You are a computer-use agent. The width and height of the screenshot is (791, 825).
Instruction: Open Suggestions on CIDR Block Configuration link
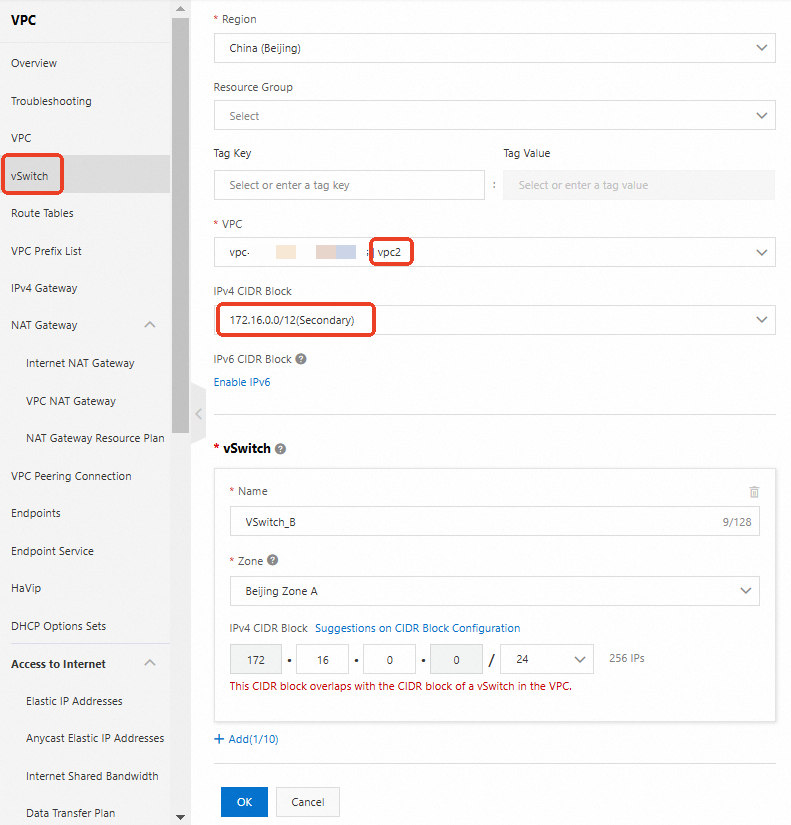(417, 628)
